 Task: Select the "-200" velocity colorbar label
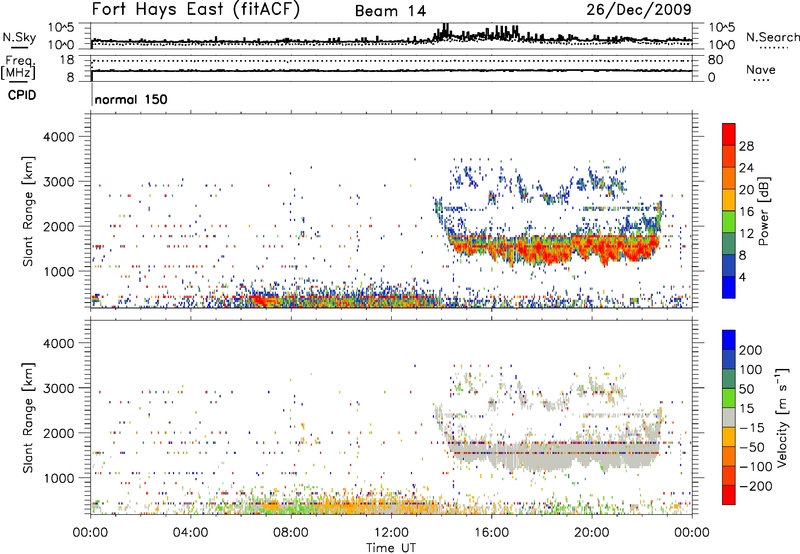(755, 486)
